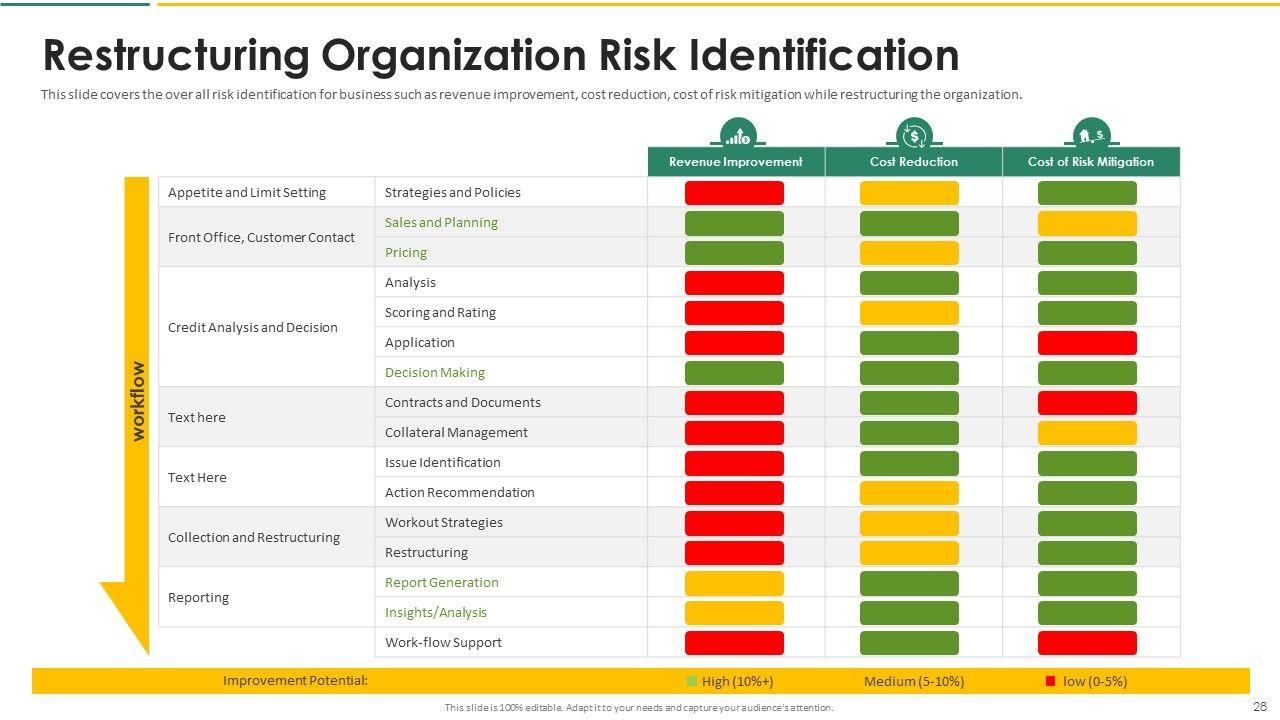Click the Decision Making green text
The height and width of the screenshot is (720, 1280).
pos(435,372)
